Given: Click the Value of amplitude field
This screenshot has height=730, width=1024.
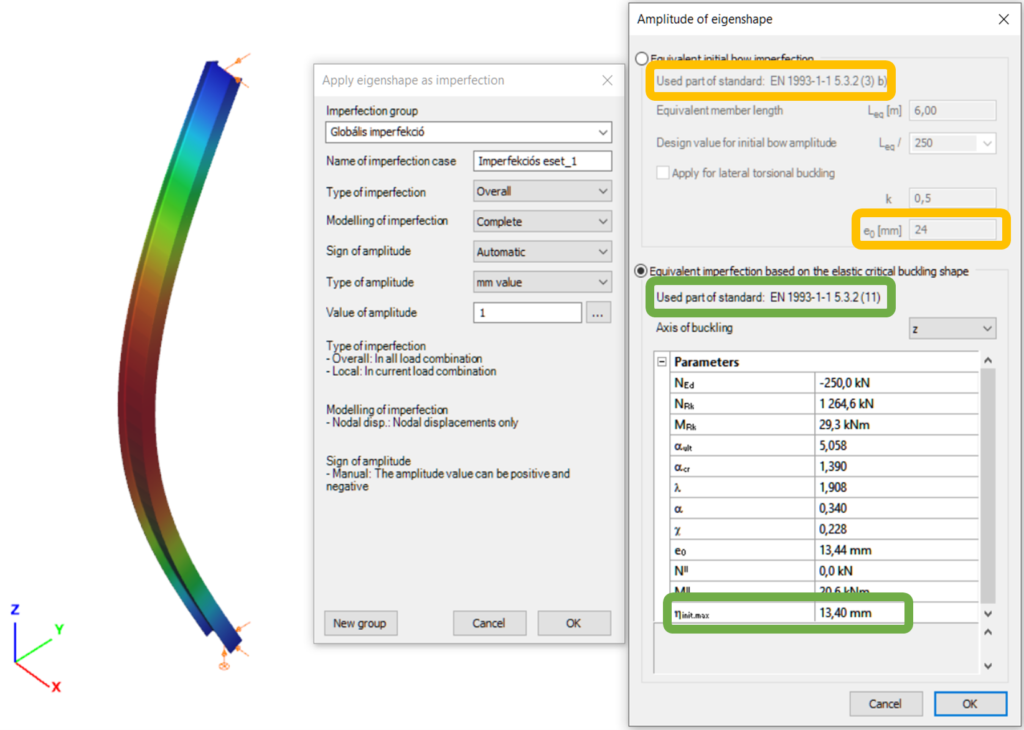Looking at the screenshot, I should coord(527,313).
